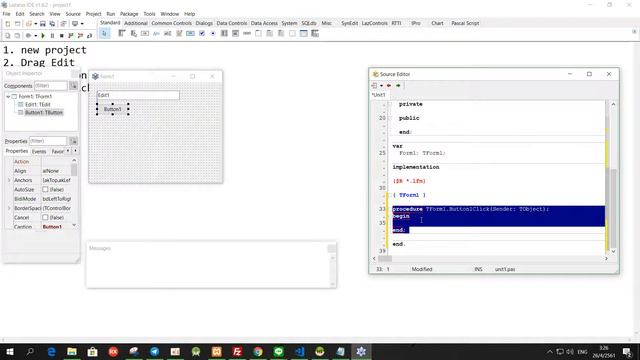Click the New Unit toolbar icon
The width and height of the screenshot is (640, 360).
tap(8, 24)
